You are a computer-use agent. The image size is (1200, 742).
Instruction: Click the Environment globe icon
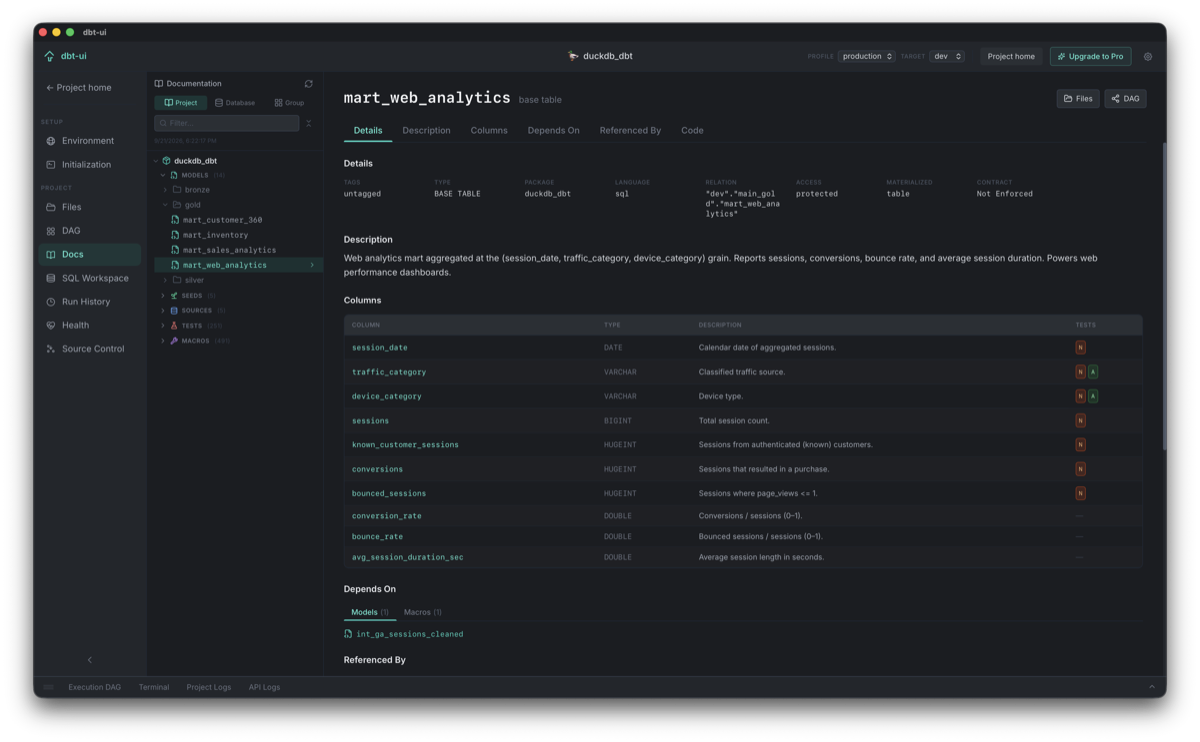coord(51,141)
